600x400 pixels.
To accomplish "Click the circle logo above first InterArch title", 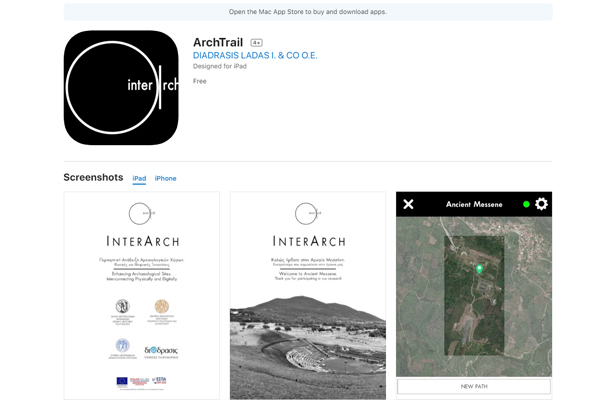I will click(141, 214).
